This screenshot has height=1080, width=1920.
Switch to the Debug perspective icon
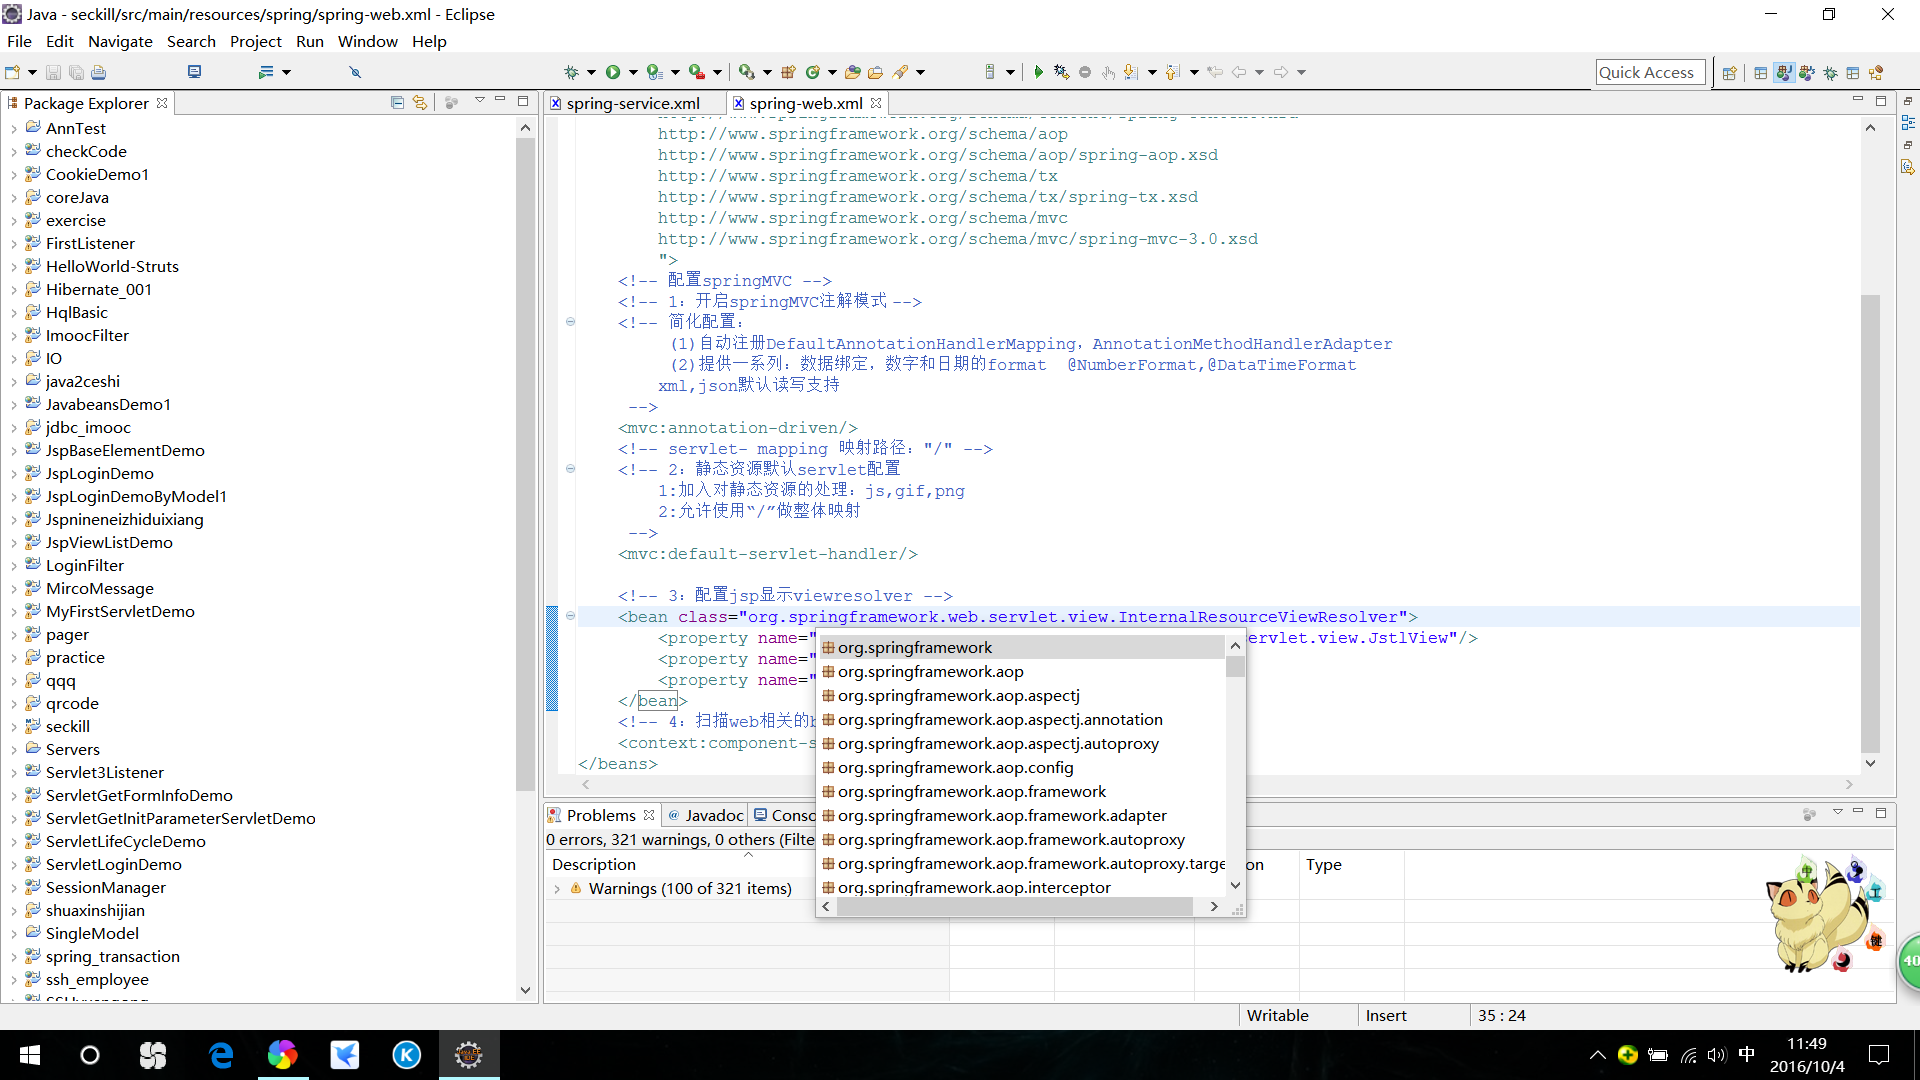pyautogui.click(x=1830, y=72)
